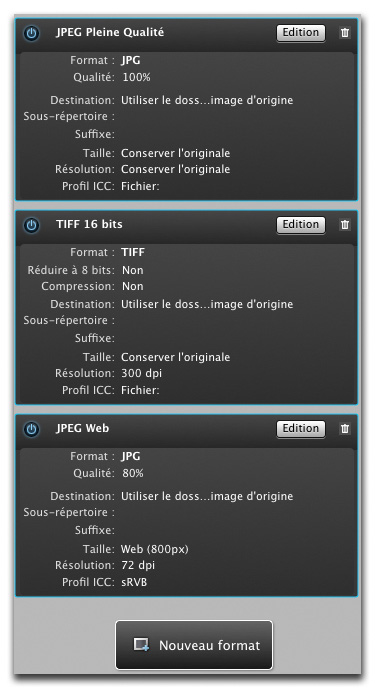Open Edition for TIFF 16 bits
The height and width of the screenshot is (688, 375).
pyautogui.click(x=301, y=225)
